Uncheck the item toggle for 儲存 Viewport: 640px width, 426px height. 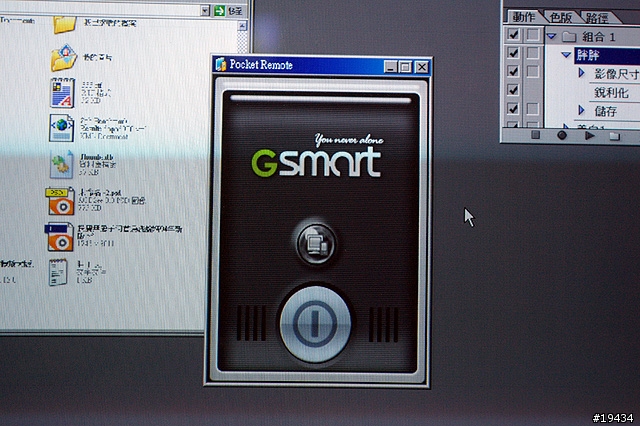(x=513, y=109)
